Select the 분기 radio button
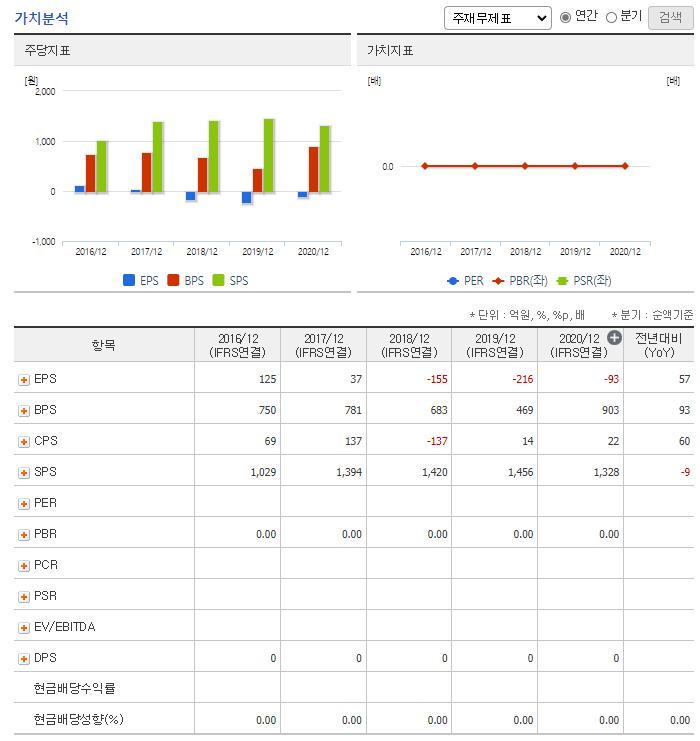The image size is (700, 741). coord(611,17)
